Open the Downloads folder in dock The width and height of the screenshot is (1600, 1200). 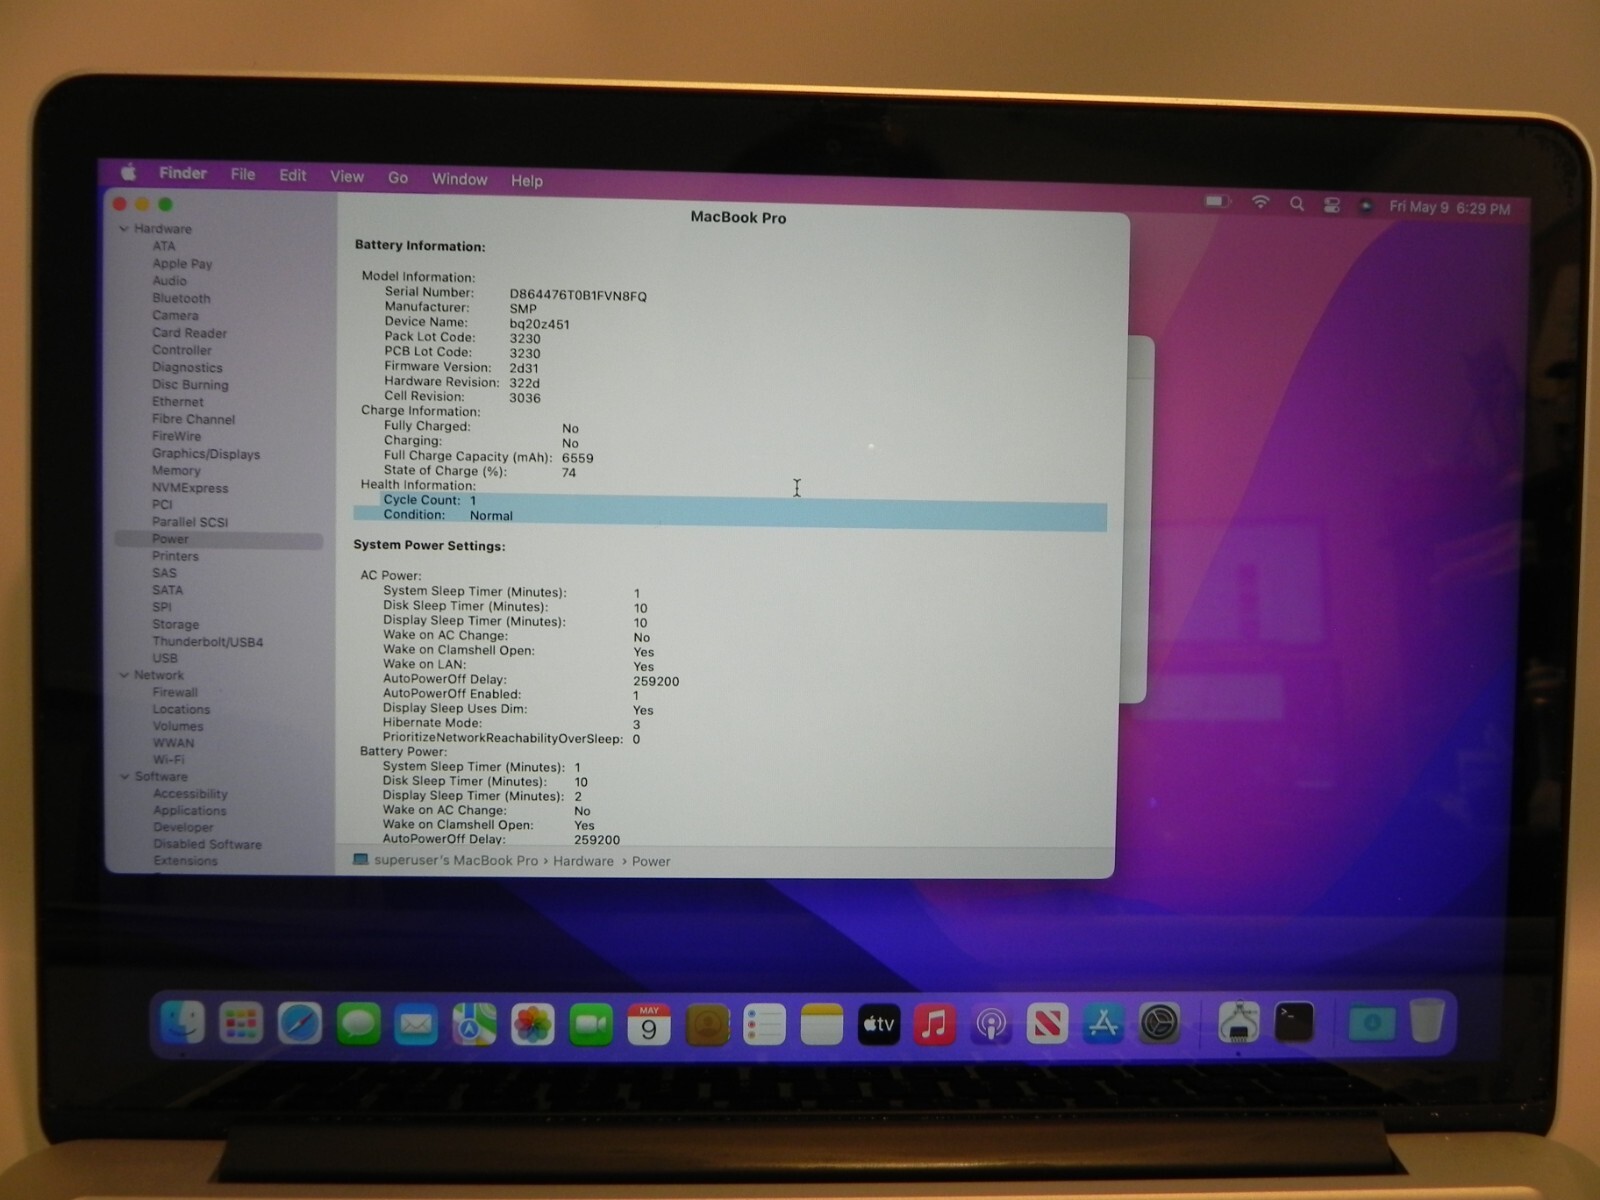[x=1372, y=1022]
